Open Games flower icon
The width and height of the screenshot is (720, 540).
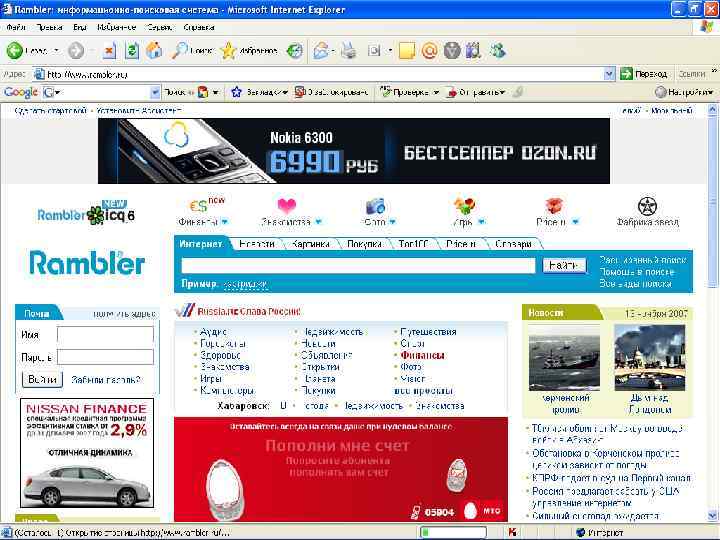(x=464, y=206)
